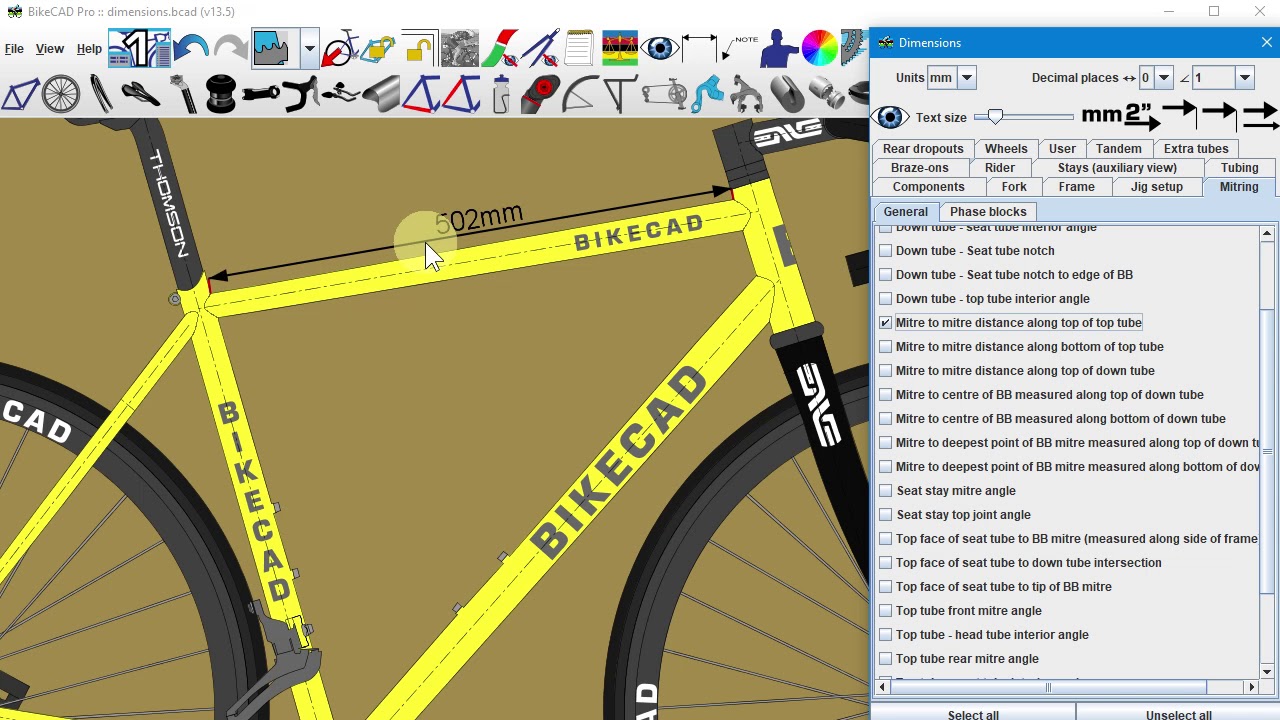This screenshot has height=720, width=1280.
Task: Click the crankset drivetrain icon
Action: pyautogui.click(x=664, y=94)
